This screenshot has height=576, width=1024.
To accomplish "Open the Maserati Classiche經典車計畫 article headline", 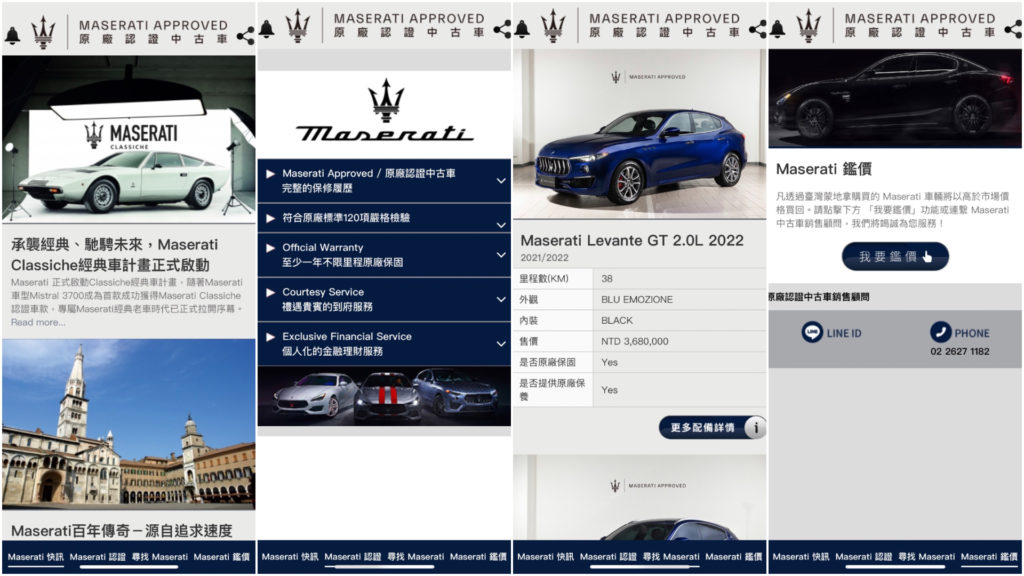I will tap(115, 255).
